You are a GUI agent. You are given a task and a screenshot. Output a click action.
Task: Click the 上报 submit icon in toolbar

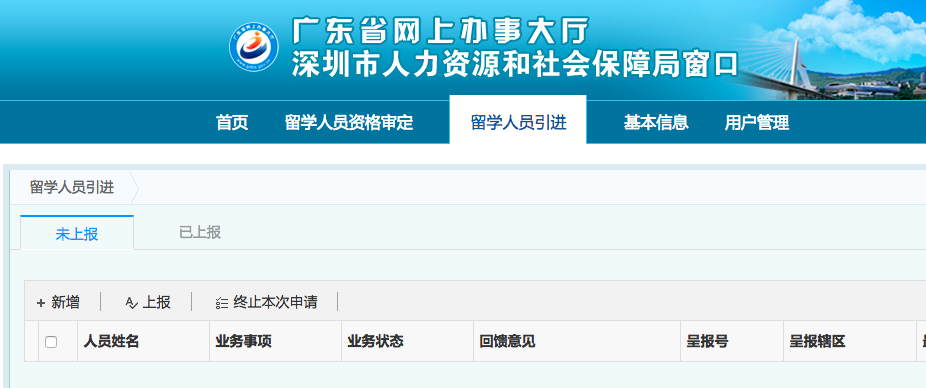131,303
